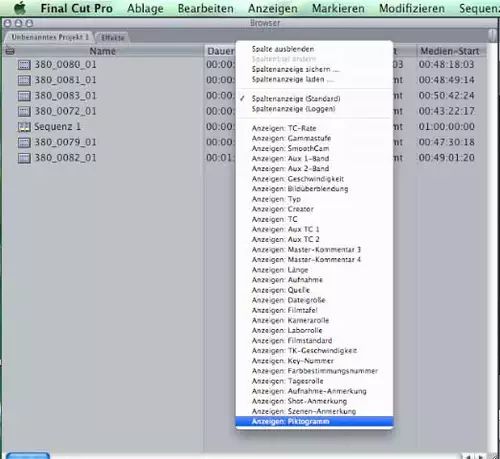Click the clip icon of 380_0080_01
Viewport: 500px width, 459px height.
click(24, 65)
